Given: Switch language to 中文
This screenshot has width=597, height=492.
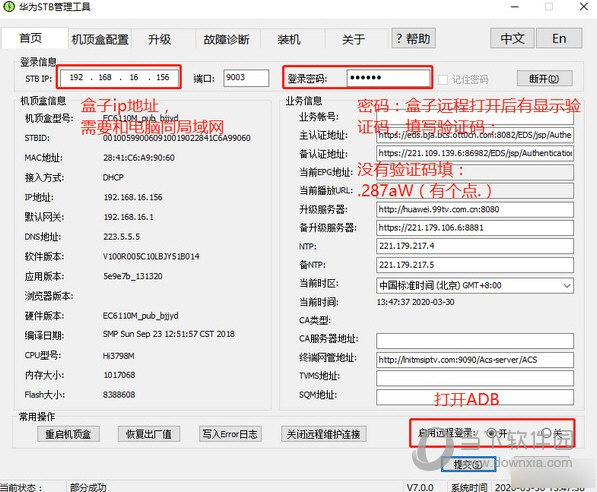Looking at the screenshot, I should point(512,38).
